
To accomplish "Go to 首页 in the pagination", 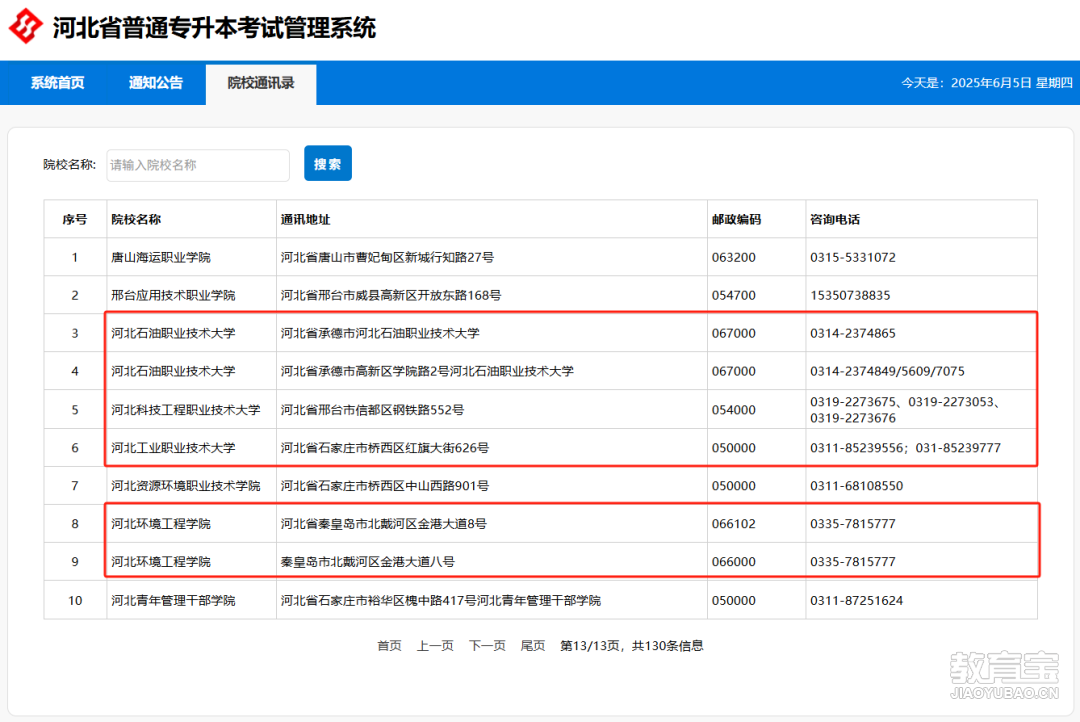I will [x=389, y=646].
